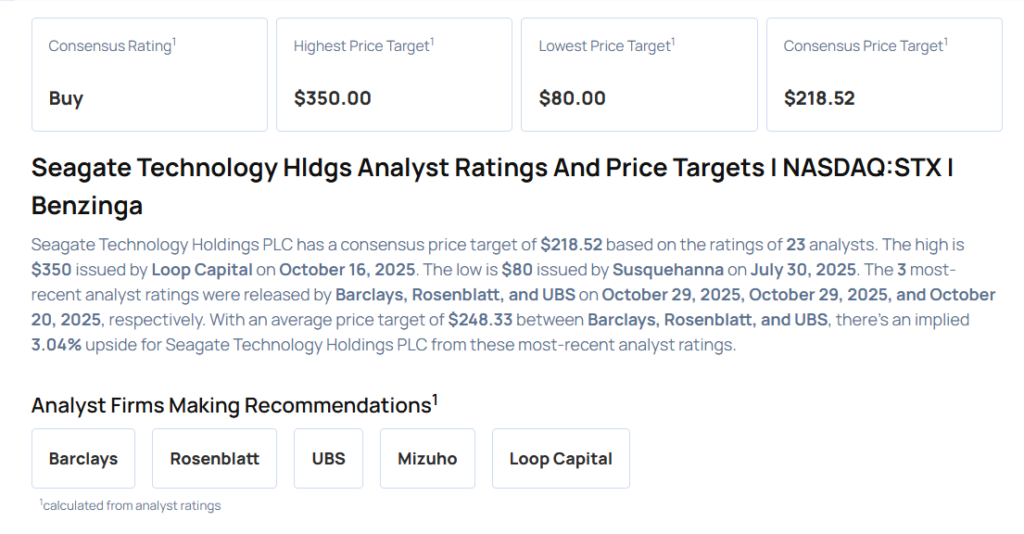Open the Consensus Price Target card
This screenshot has width=1024, height=534.
tap(884, 74)
